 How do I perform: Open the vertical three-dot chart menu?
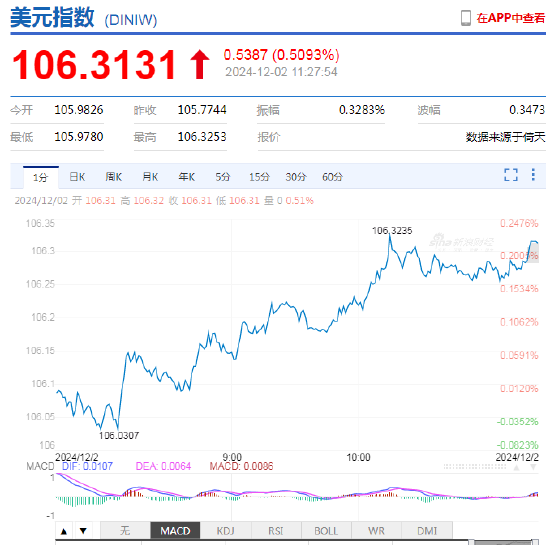point(533,175)
